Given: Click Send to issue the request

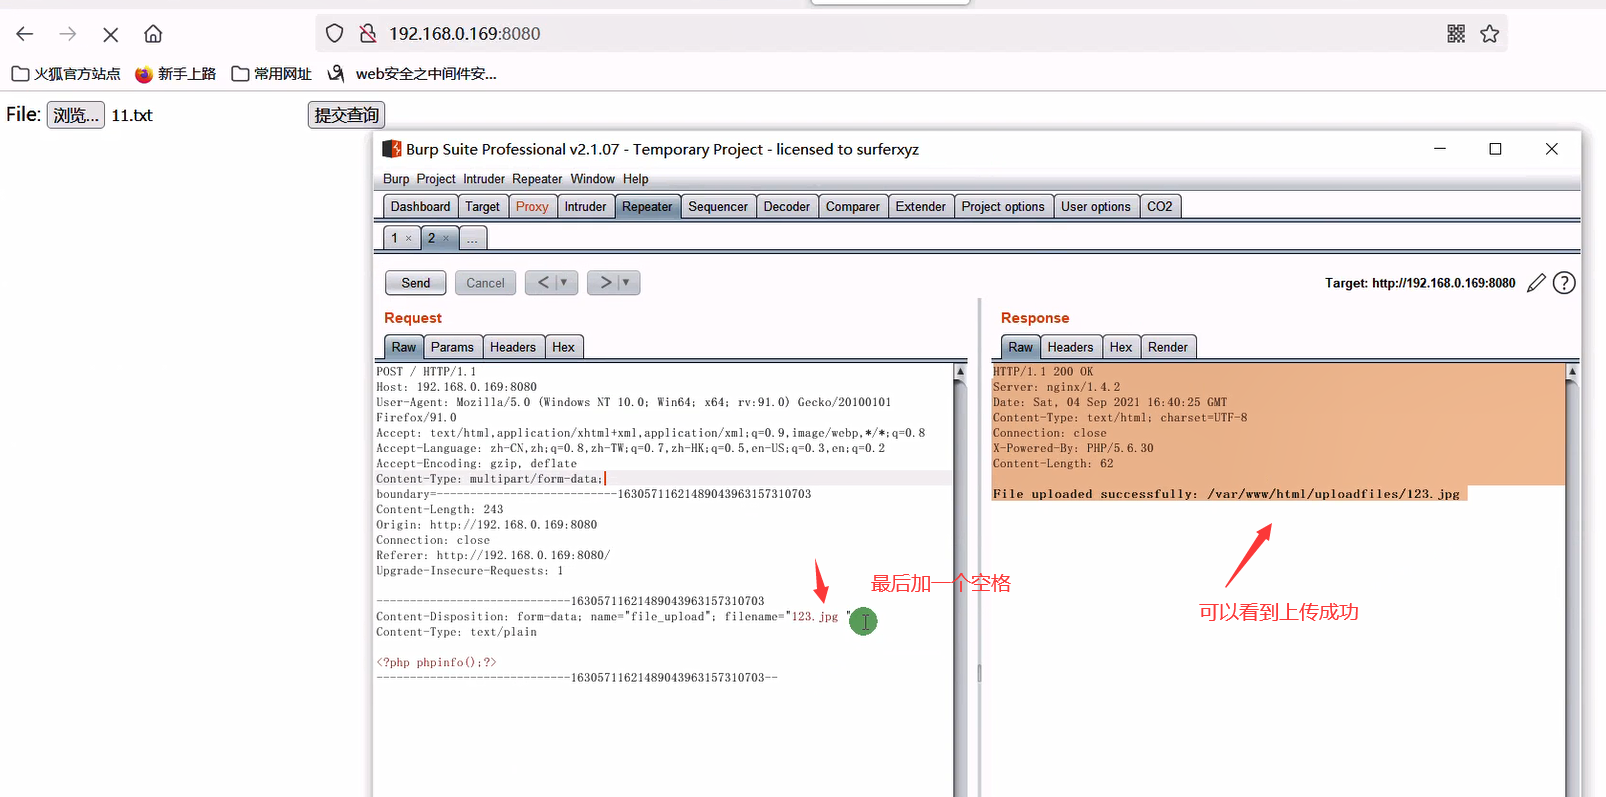Looking at the screenshot, I should (416, 283).
